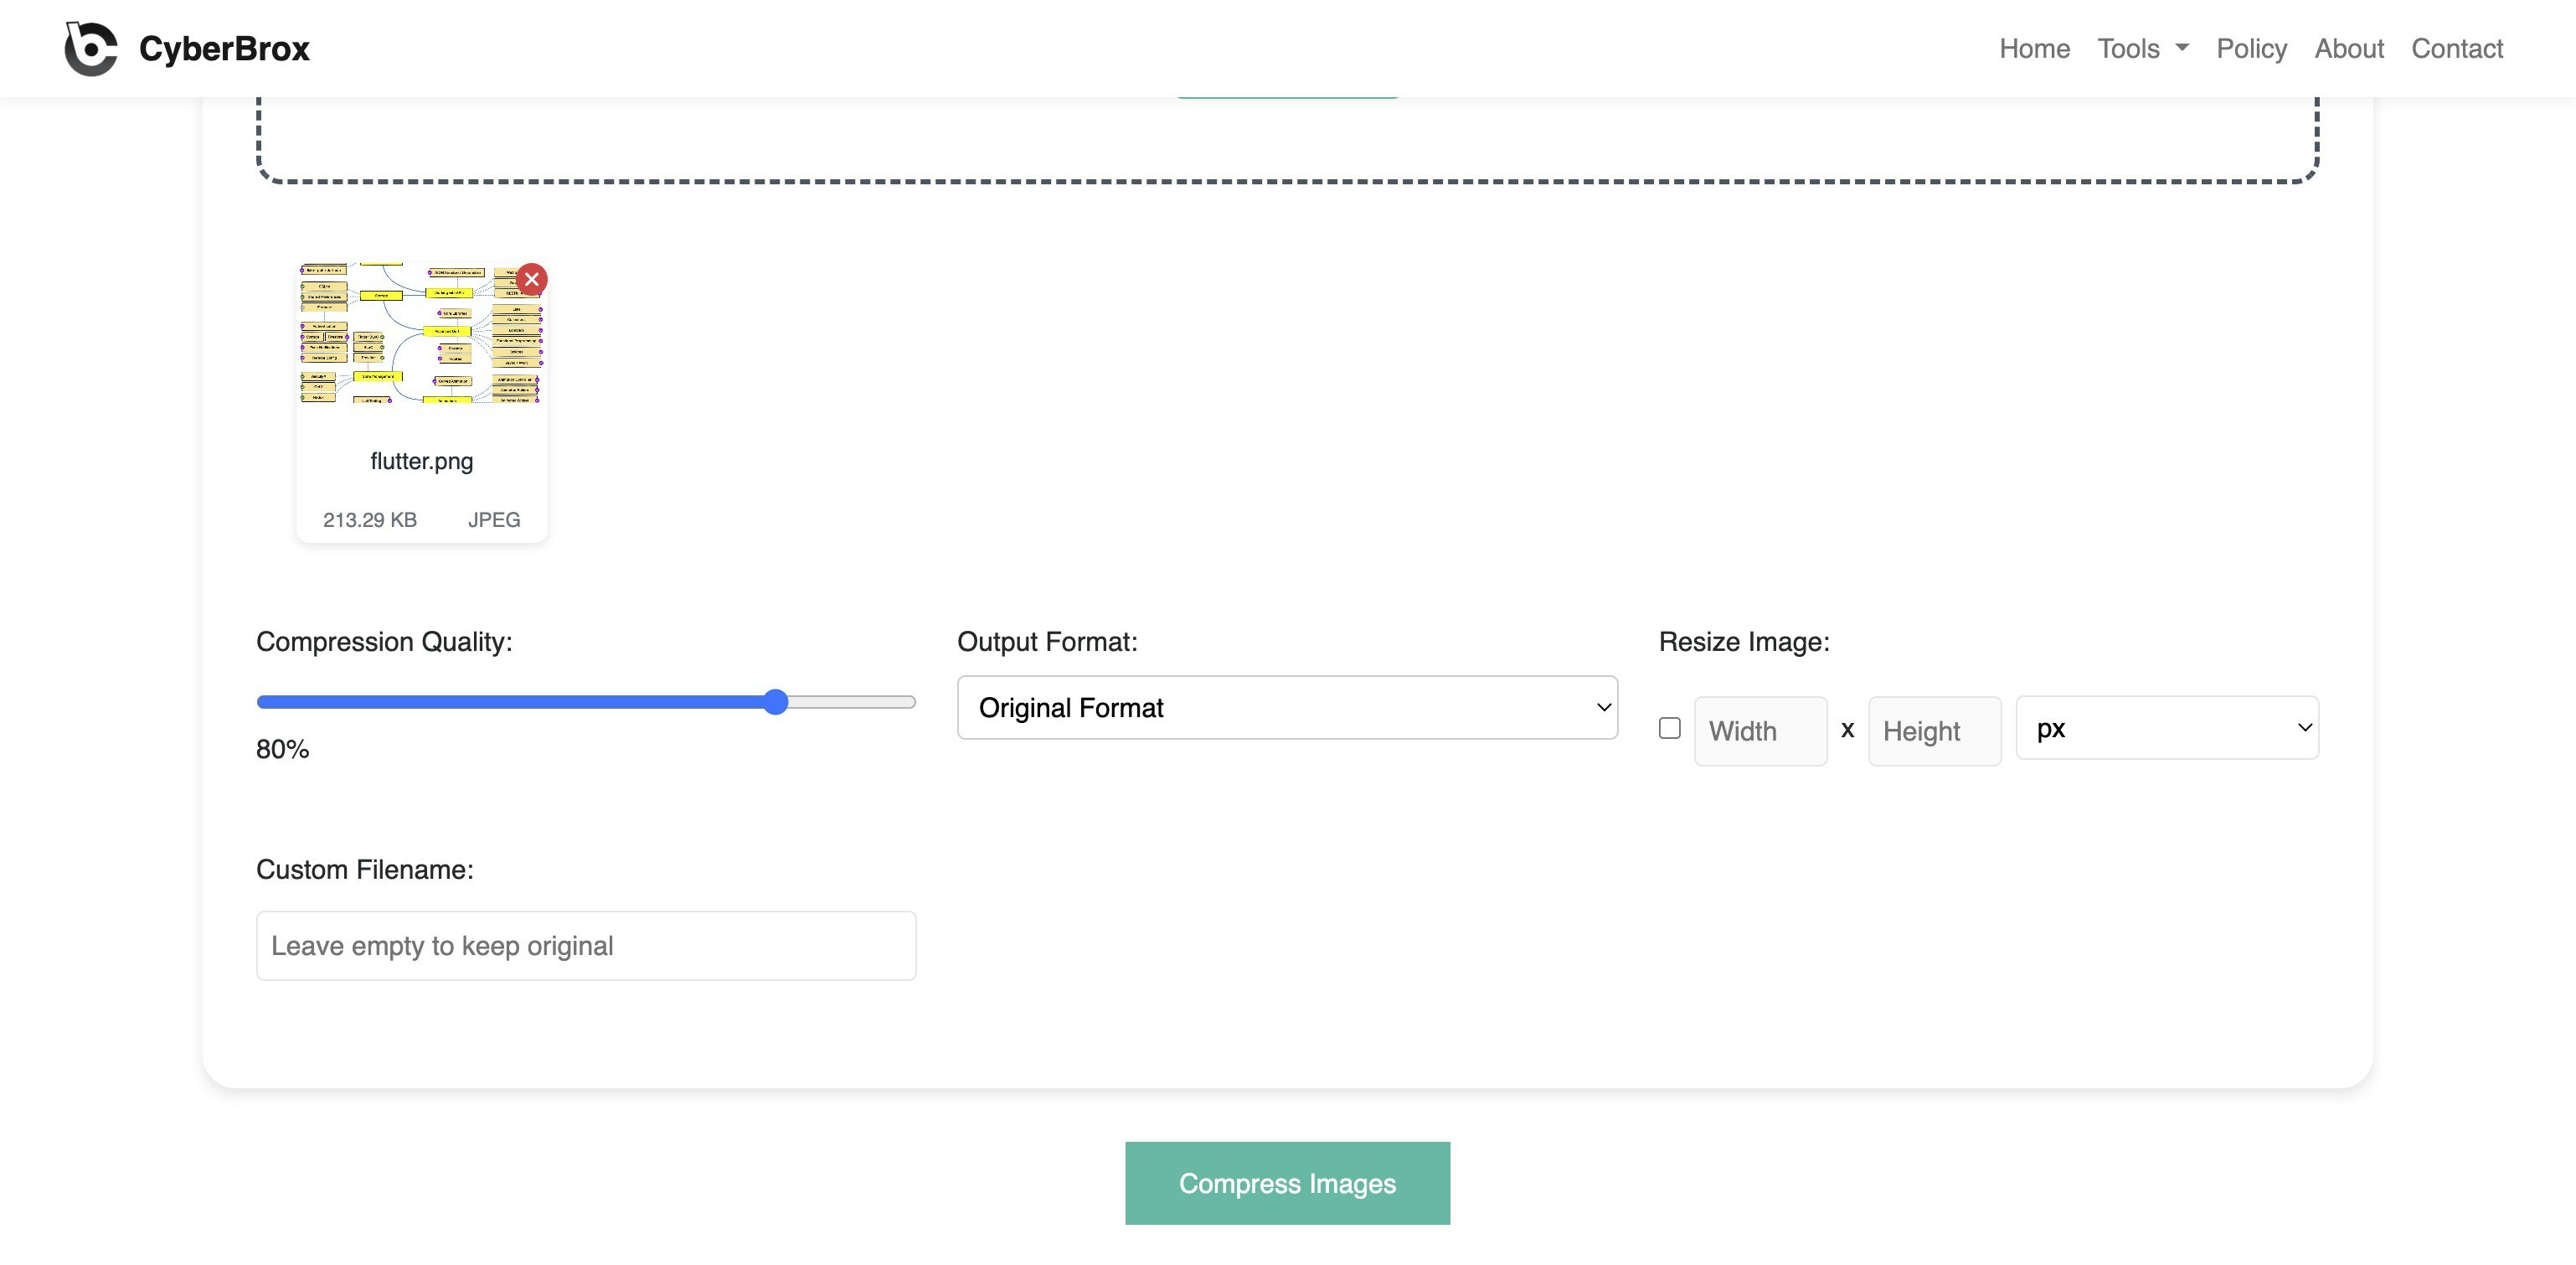The image size is (2576, 1265).
Task: Click the CyberBrox brand name
Action: (x=224, y=48)
